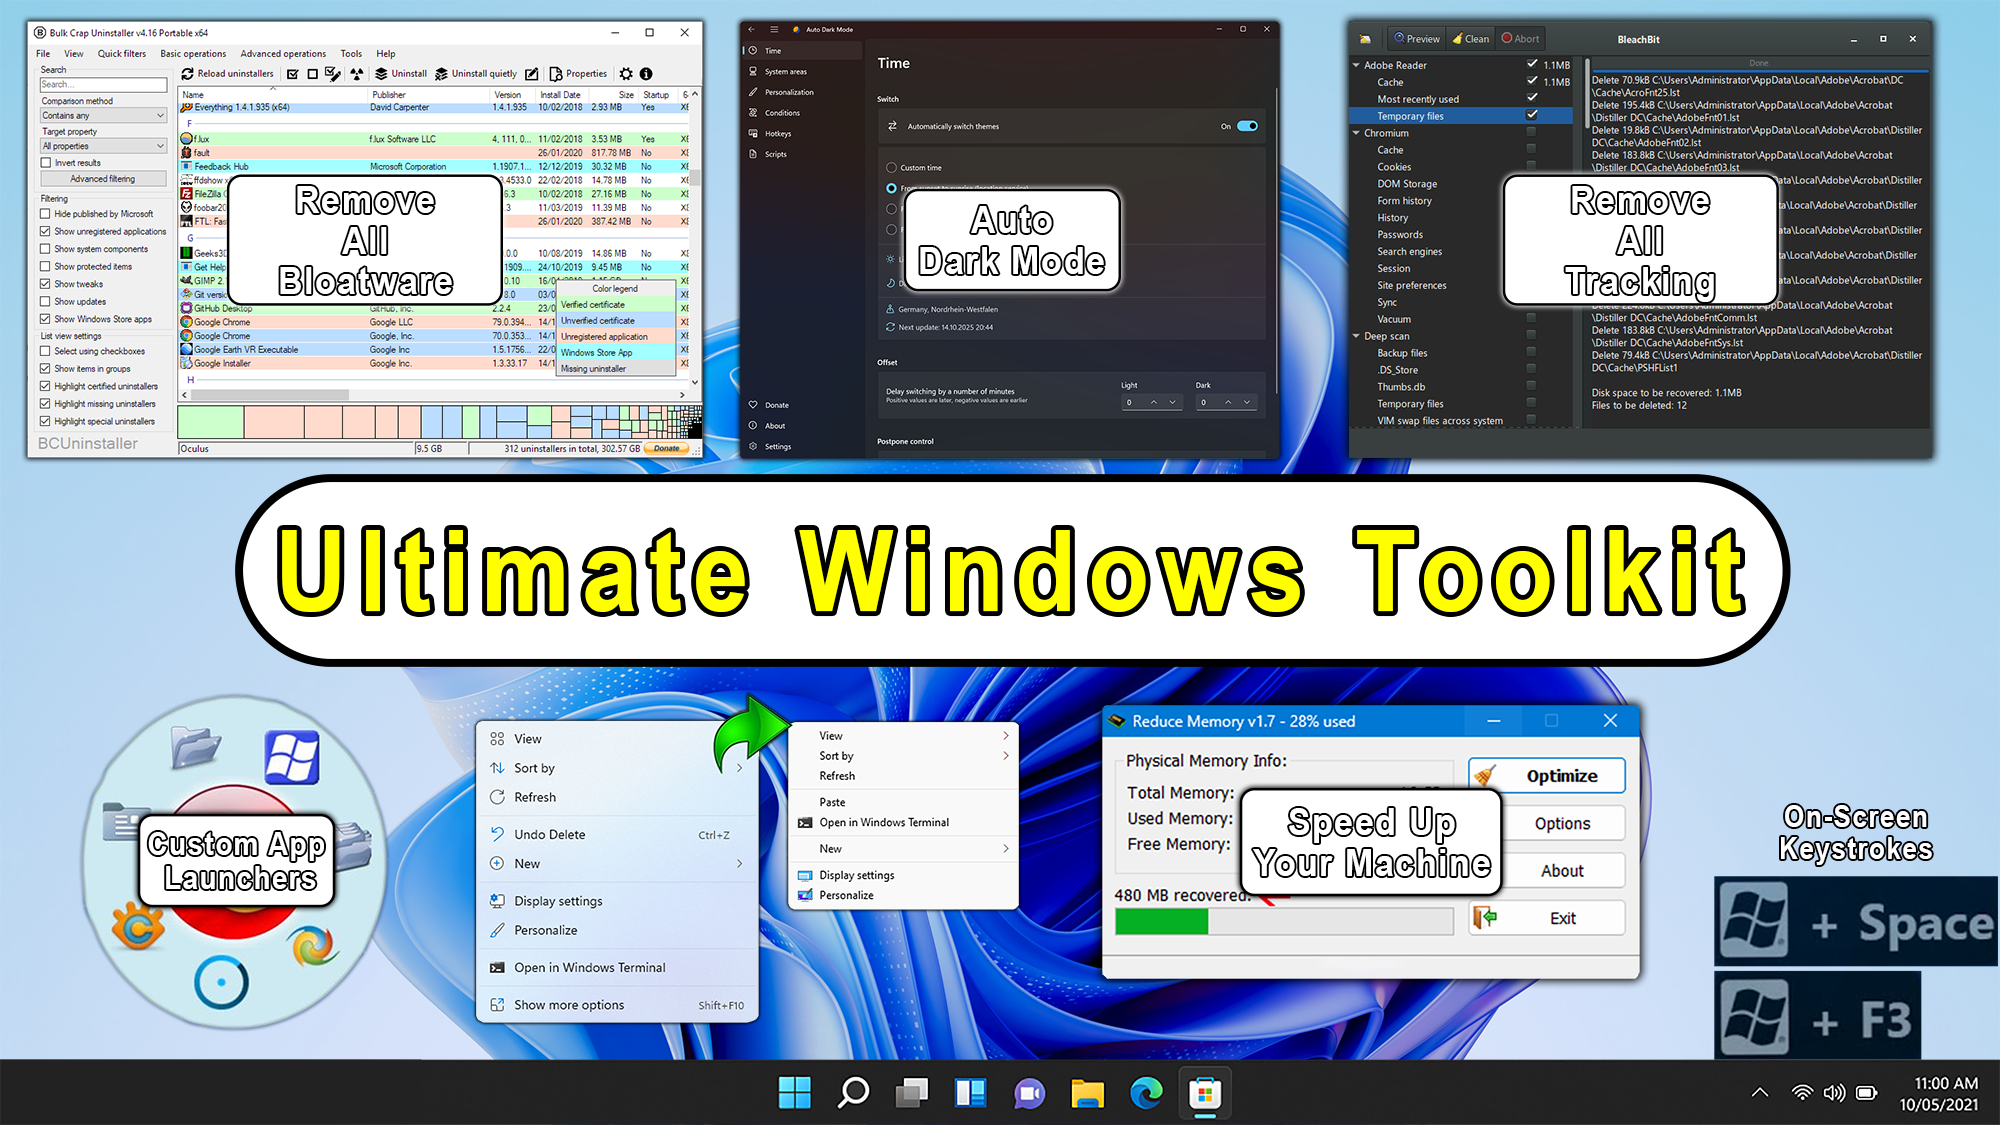This screenshot has height=1125, width=2000.
Task: Click the taskbar Search magnifier
Action: (853, 1093)
